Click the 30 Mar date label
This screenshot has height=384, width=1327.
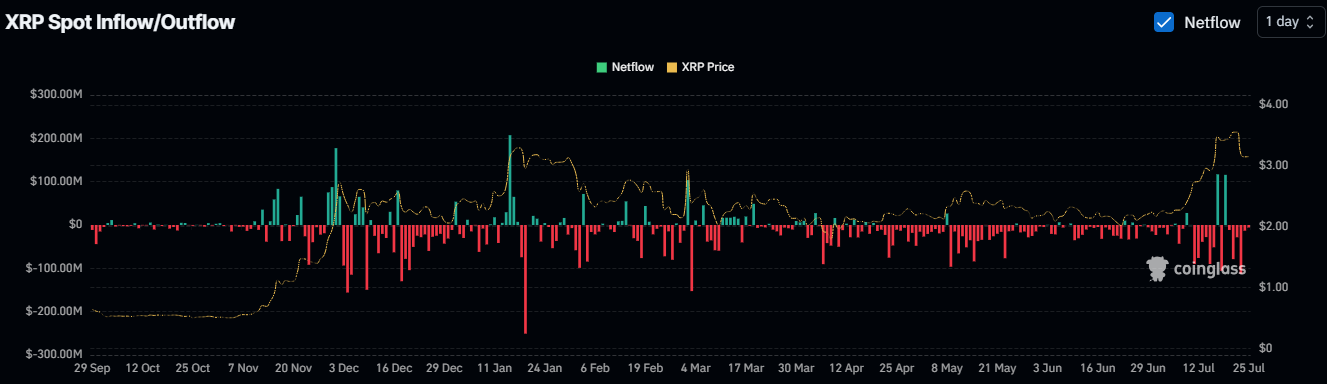797,368
